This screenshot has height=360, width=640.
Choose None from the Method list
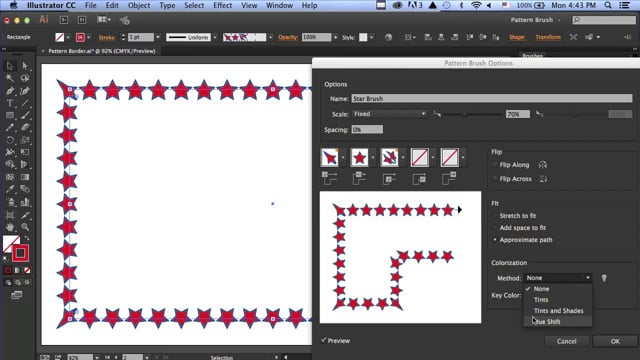pyautogui.click(x=541, y=289)
